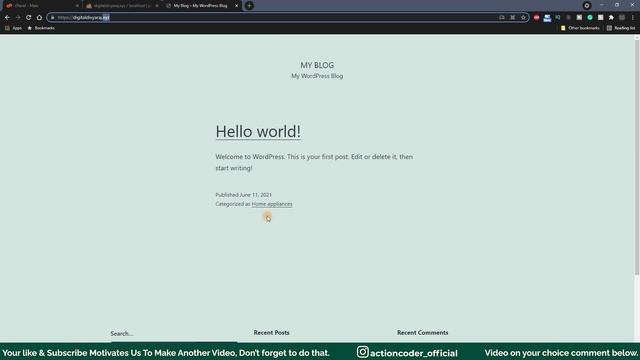
Task: Click the Instagram logo icon in bottom banner
Action: 362,352
